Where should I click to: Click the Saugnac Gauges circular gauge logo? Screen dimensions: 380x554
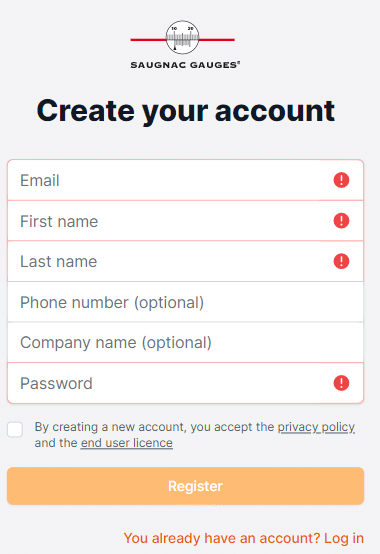(x=183, y=37)
